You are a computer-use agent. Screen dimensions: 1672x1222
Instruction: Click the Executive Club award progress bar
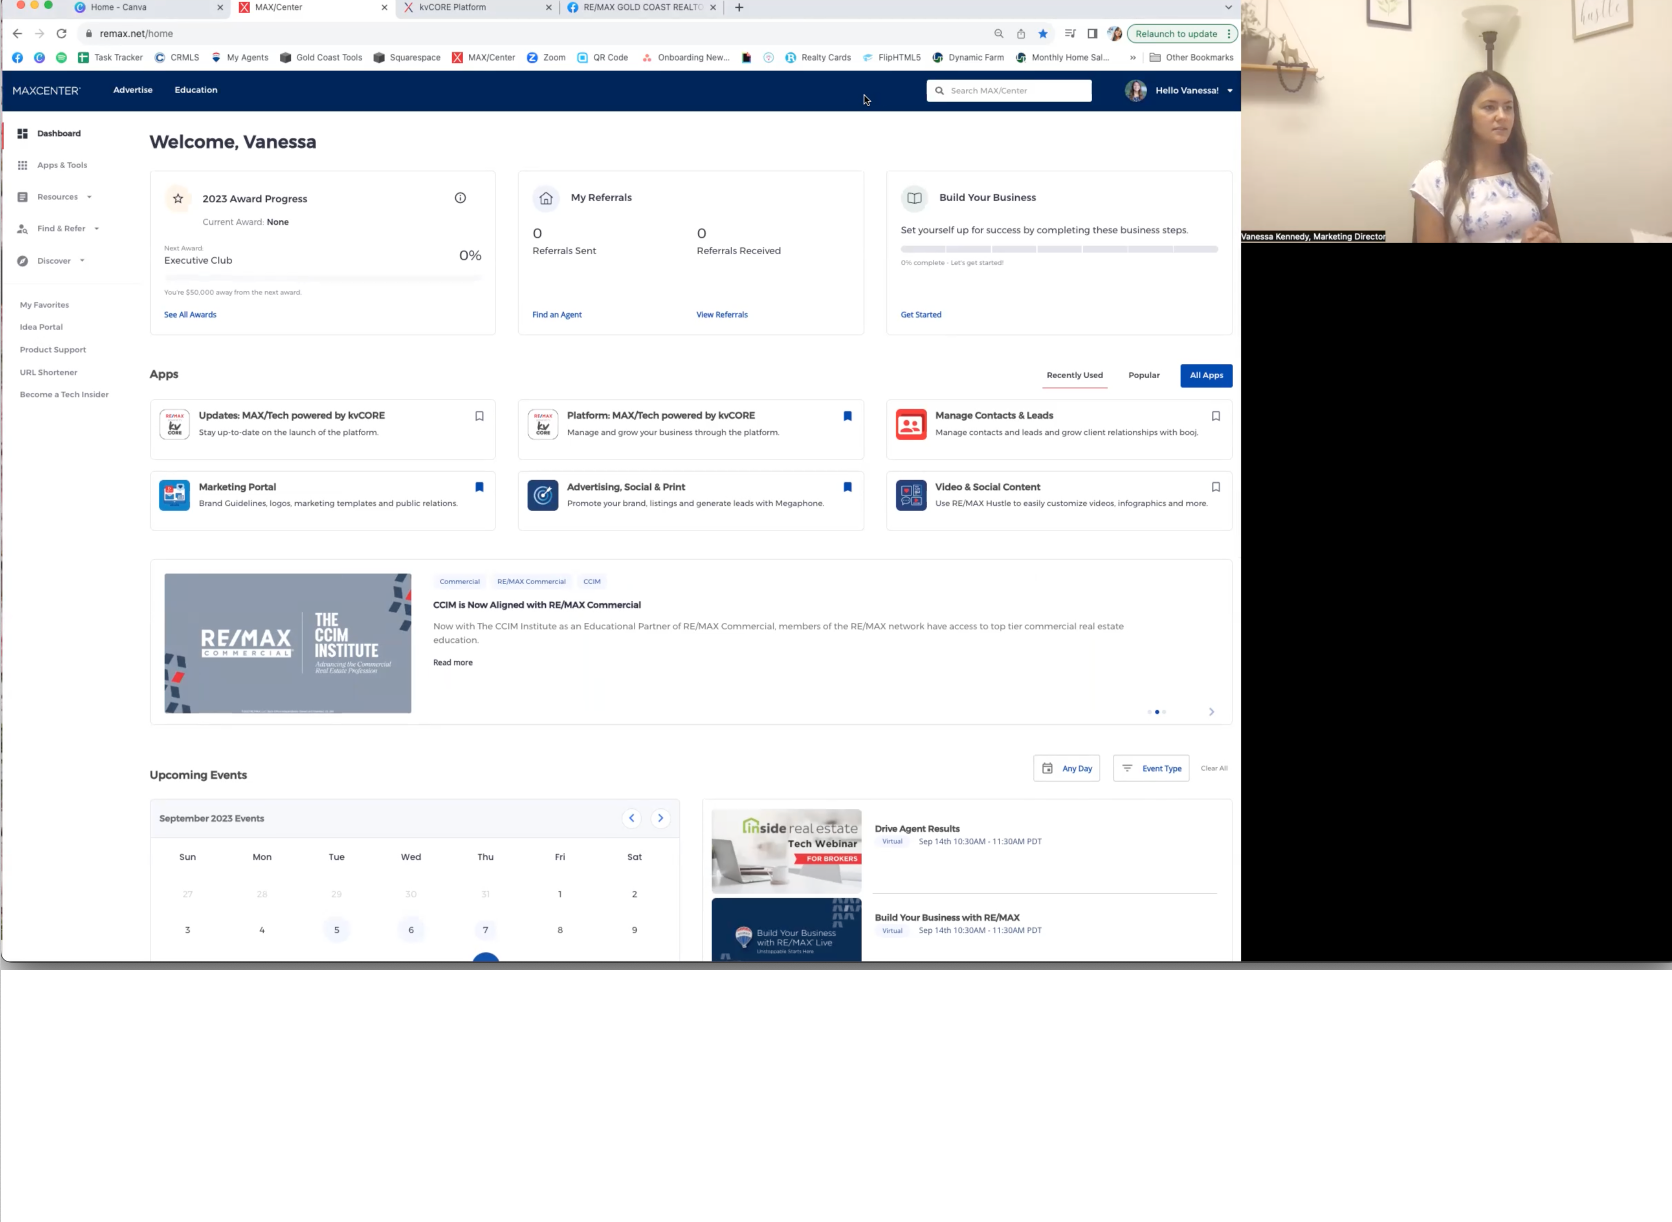[x=323, y=278]
